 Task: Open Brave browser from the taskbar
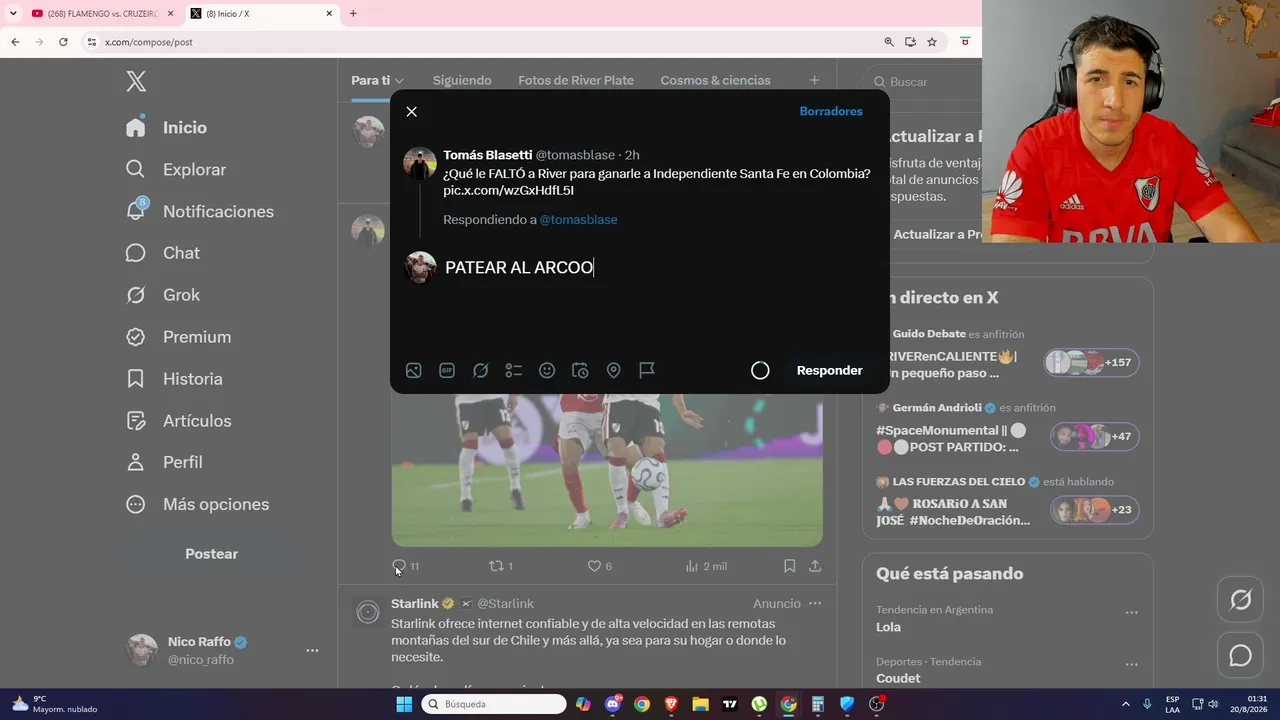coord(671,704)
